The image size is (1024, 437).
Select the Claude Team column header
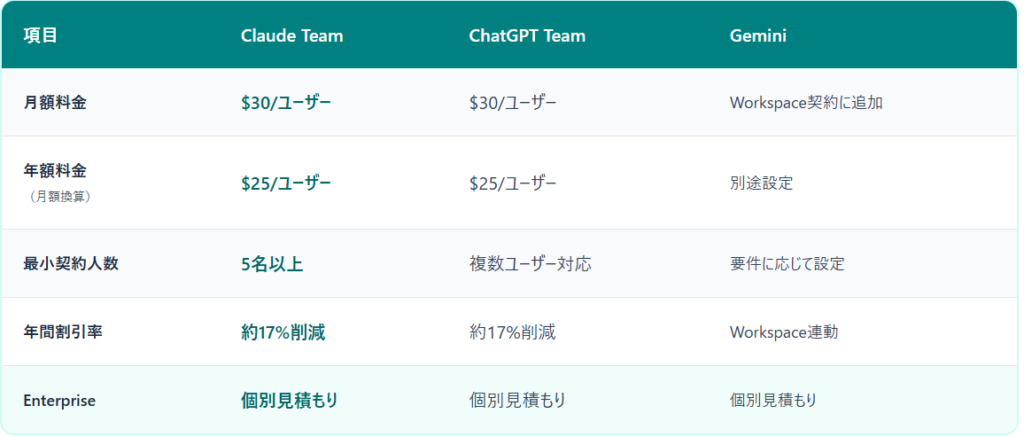(x=291, y=36)
